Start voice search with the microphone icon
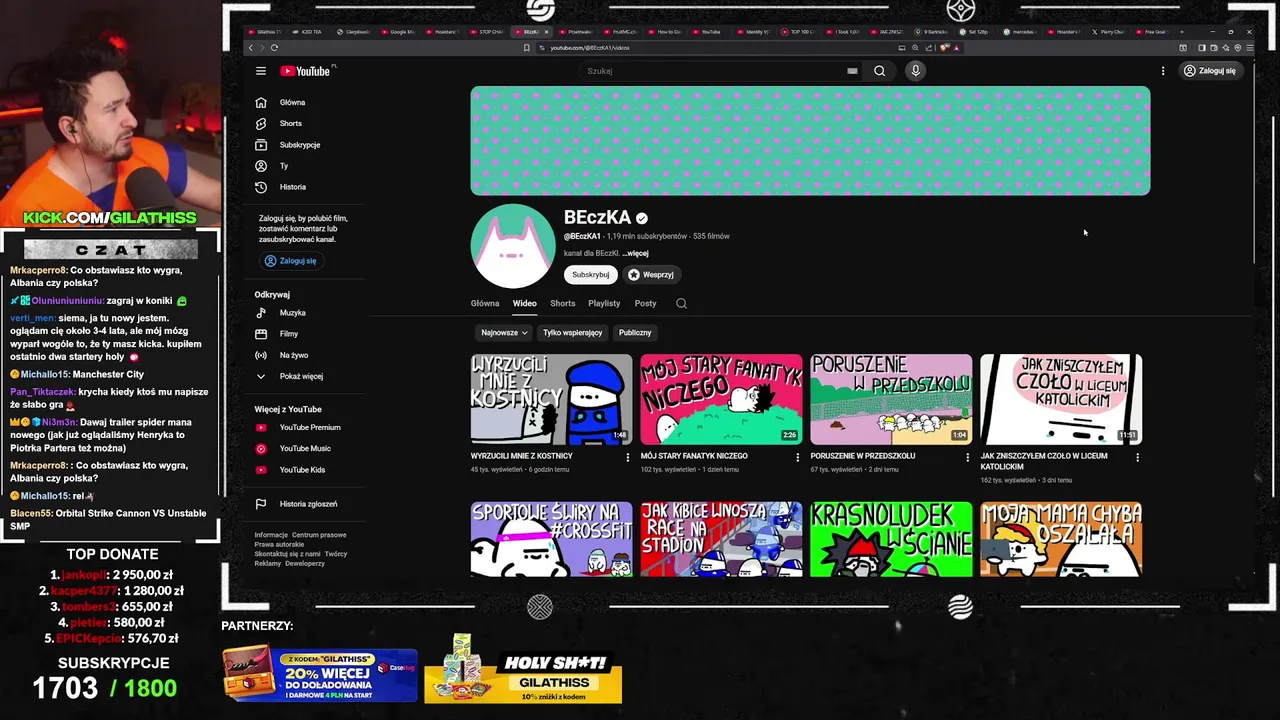Viewport: 1280px width, 720px height. (x=915, y=71)
